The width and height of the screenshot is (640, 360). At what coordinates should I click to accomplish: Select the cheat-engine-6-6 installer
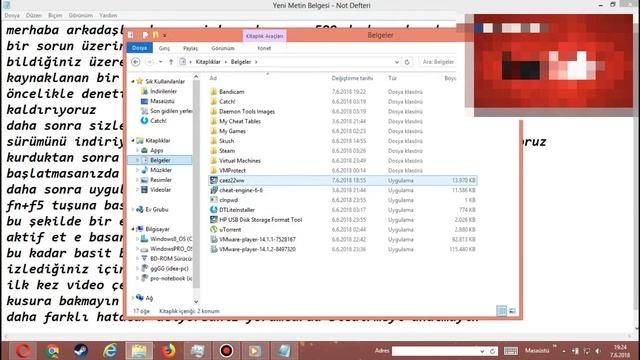pyautogui.click(x=241, y=190)
